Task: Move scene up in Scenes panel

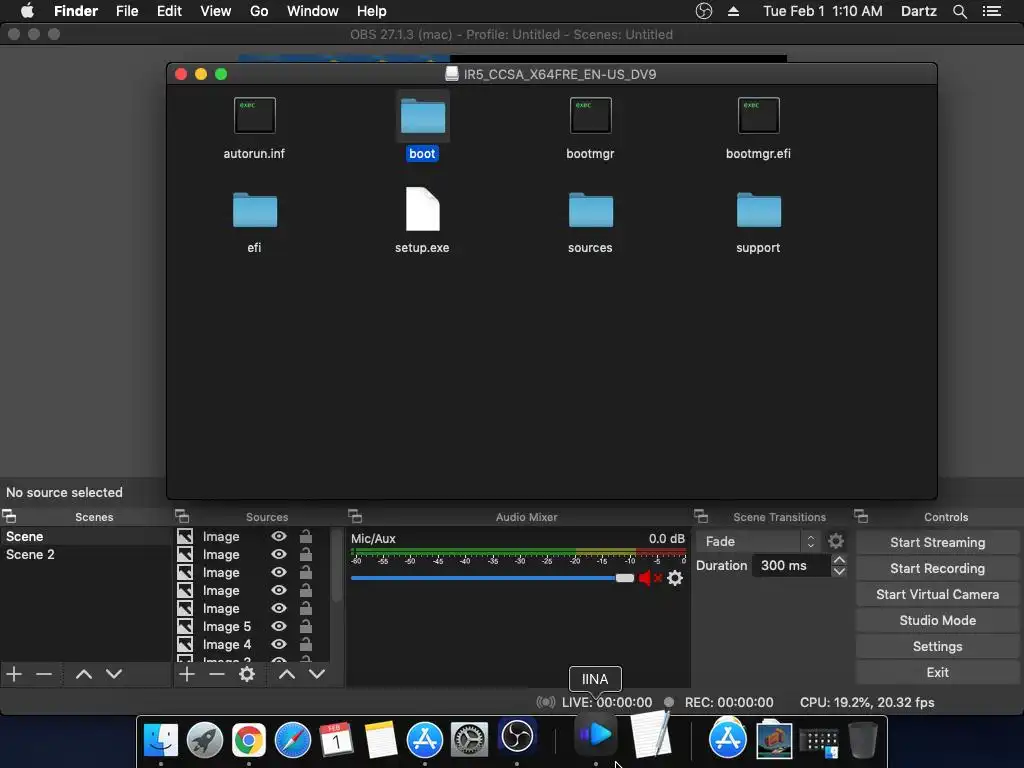Action: [x=84, y=674]
